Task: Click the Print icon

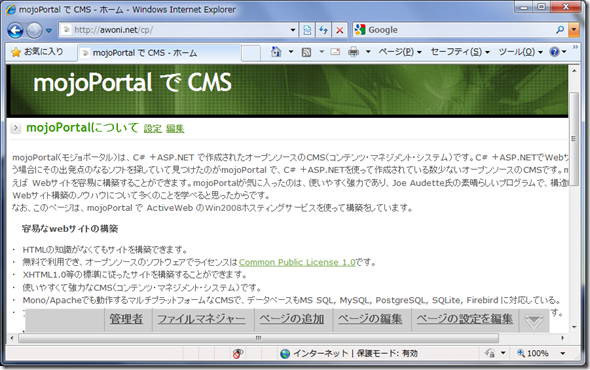Action: (353, 52)
